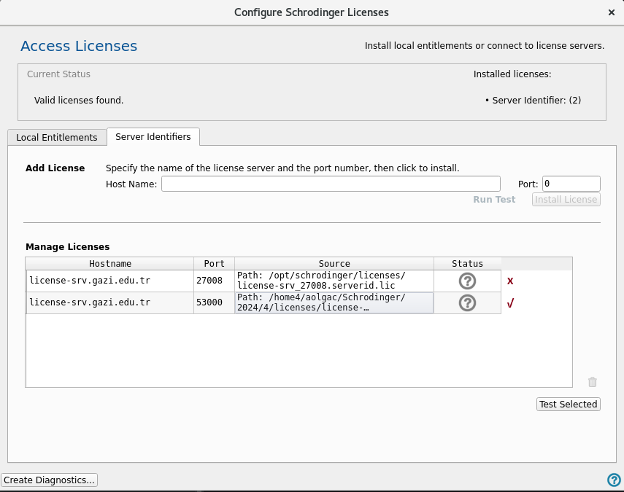The image size is (624, 492).
Task: Select hostname cell in the port 27008 row
Action: tap(110, 281)
